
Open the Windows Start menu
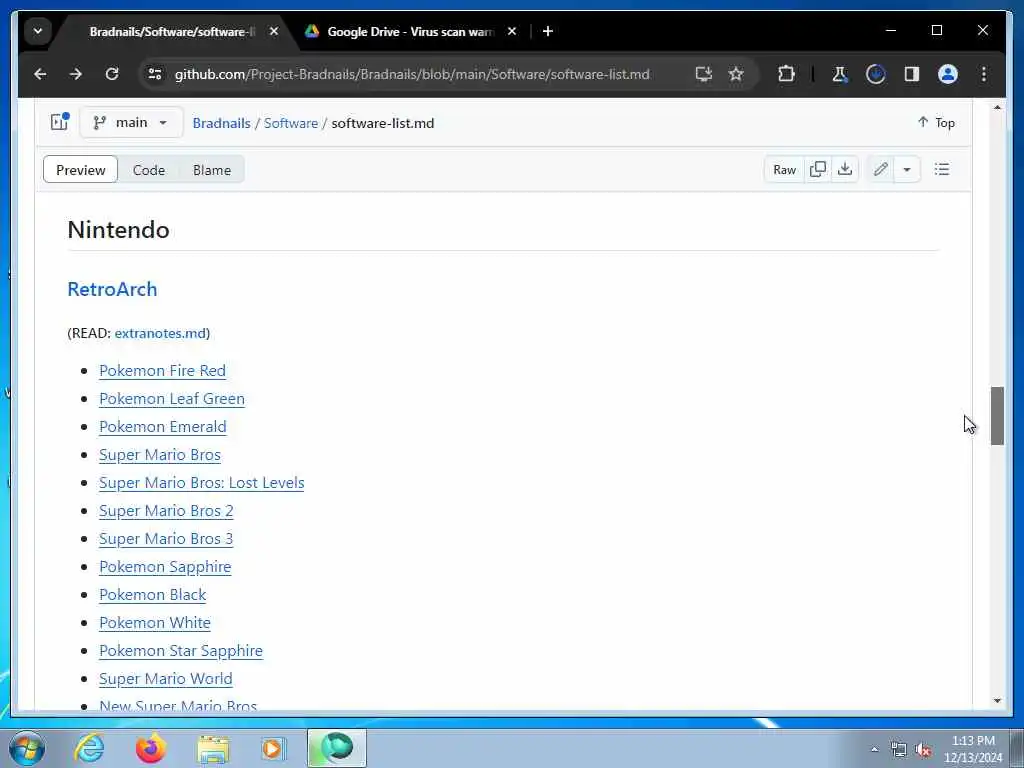pos(27,748)
